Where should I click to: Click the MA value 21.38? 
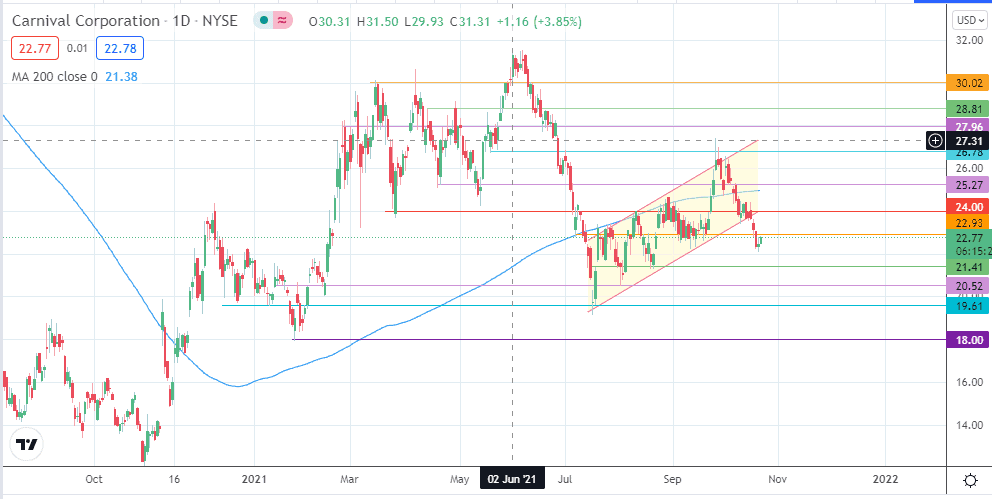120,77
